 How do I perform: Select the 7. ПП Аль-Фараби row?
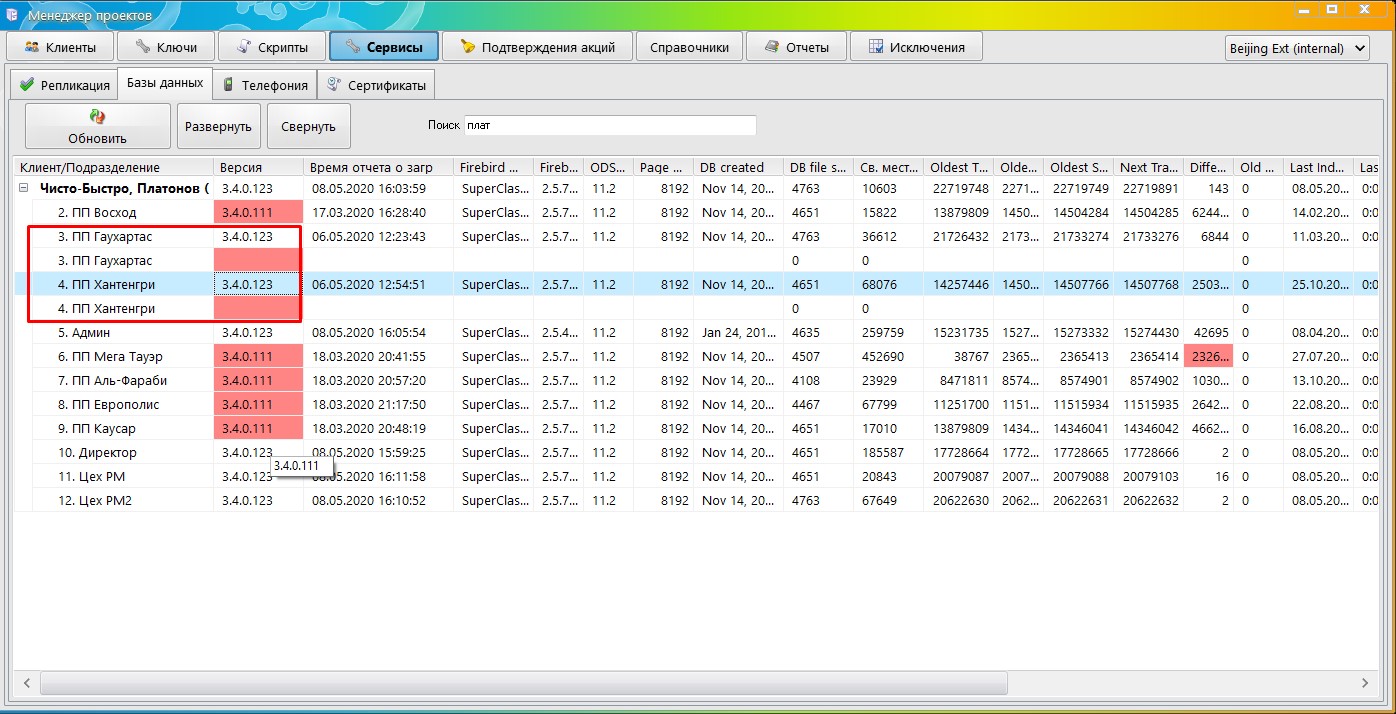pos(696,380)
